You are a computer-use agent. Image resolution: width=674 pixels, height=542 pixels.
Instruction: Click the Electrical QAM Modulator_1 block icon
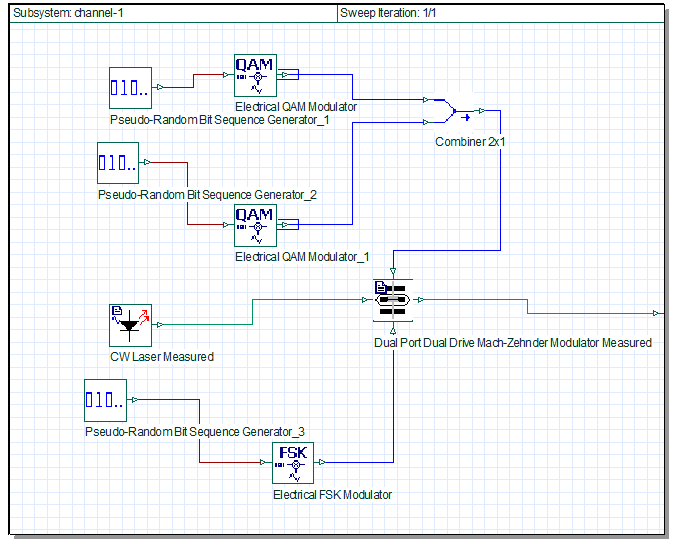pyautogui.click(x=255, y=225)
